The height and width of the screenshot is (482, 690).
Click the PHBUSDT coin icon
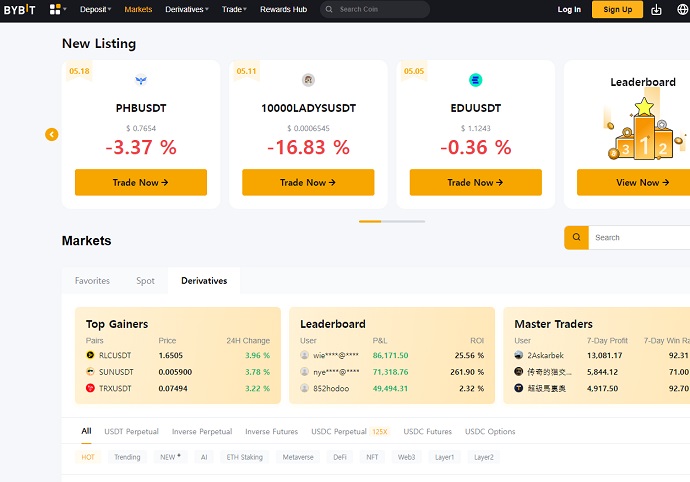pyautogui.click(x=141, y=80)
